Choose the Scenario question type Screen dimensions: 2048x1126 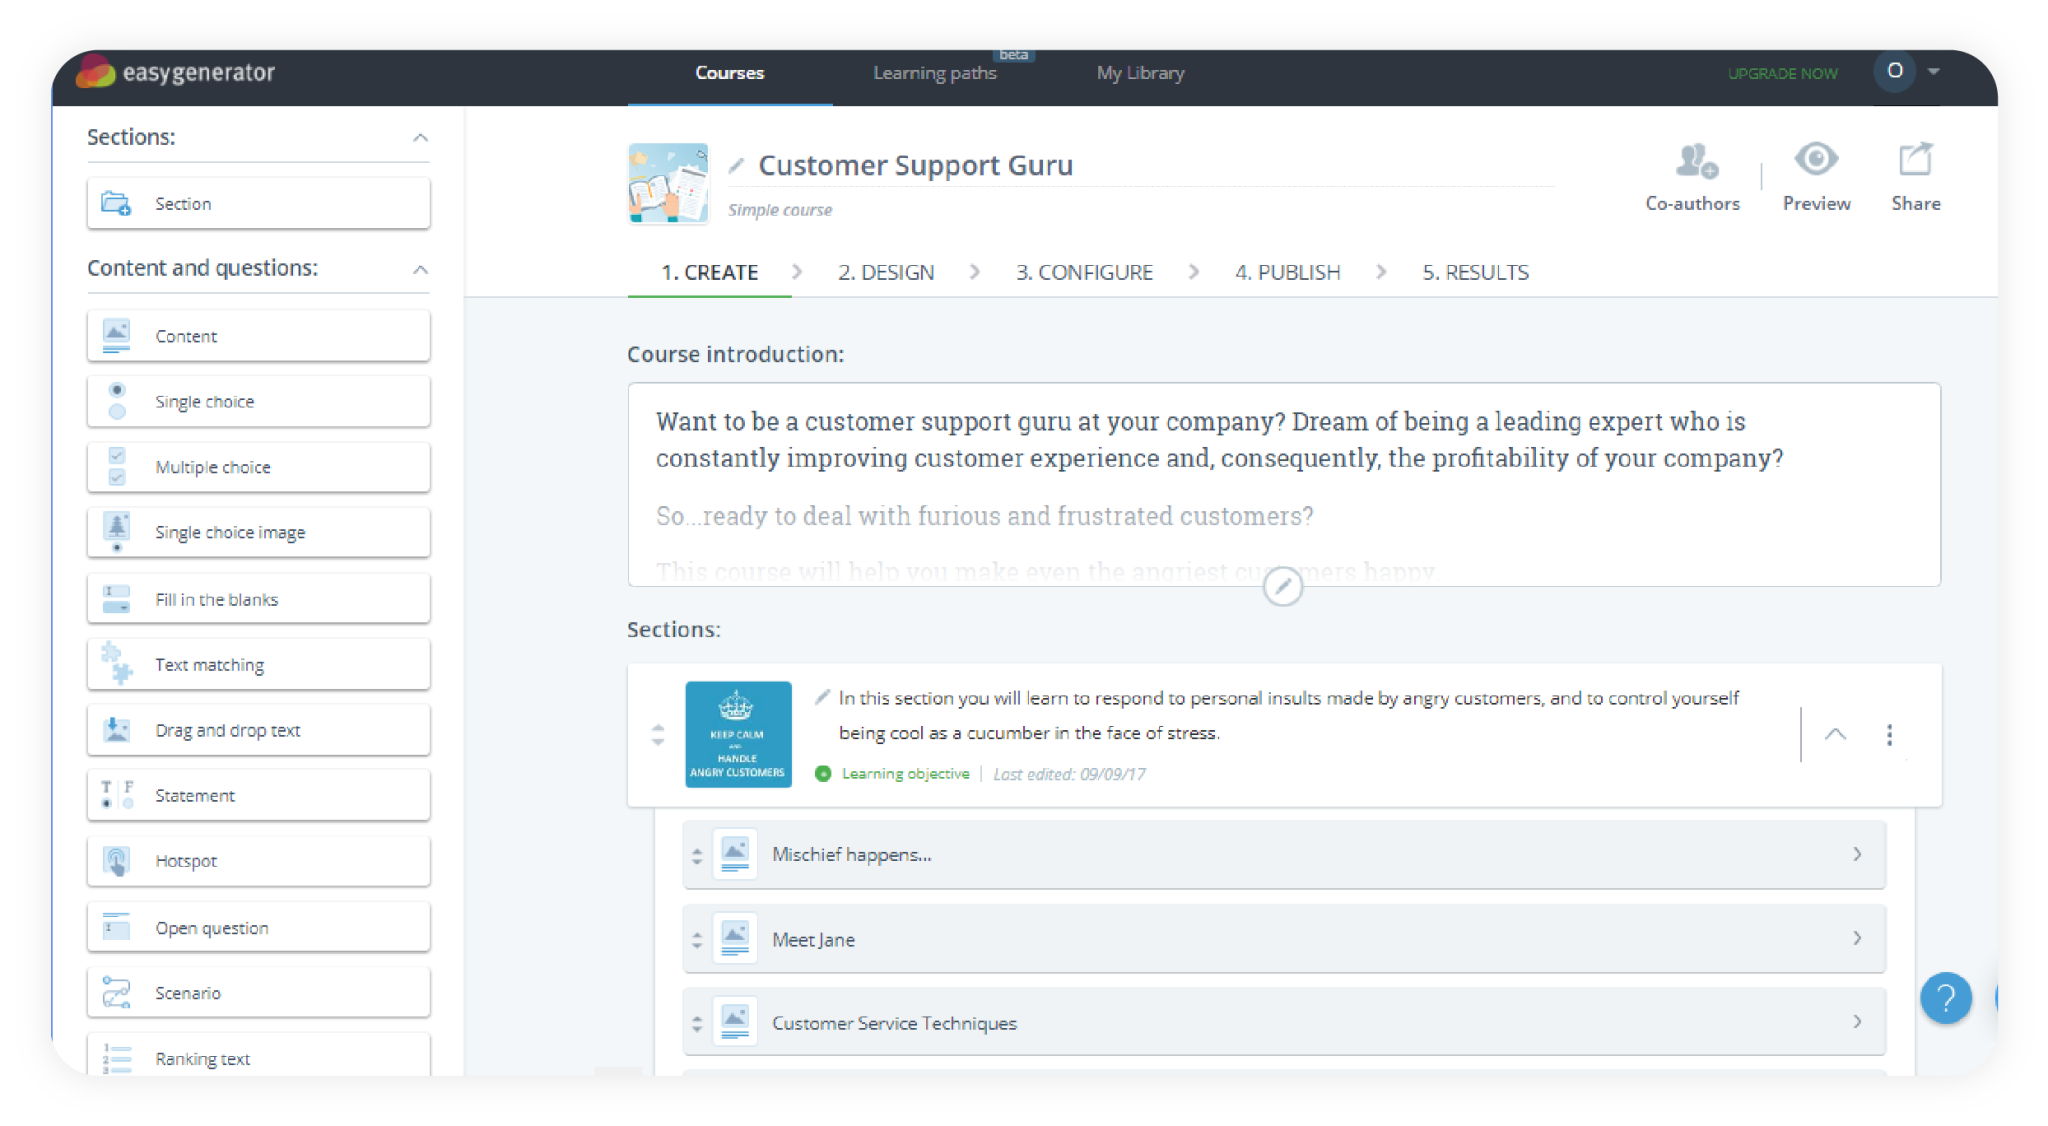click(257, 992)
